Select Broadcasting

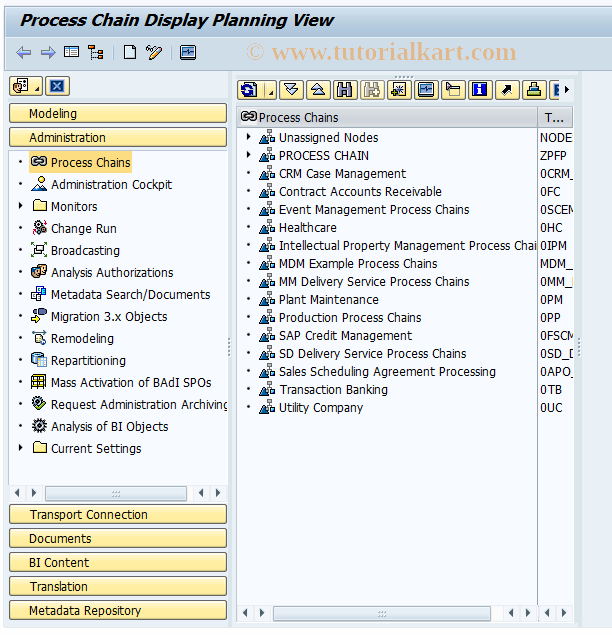coord(85,251)
